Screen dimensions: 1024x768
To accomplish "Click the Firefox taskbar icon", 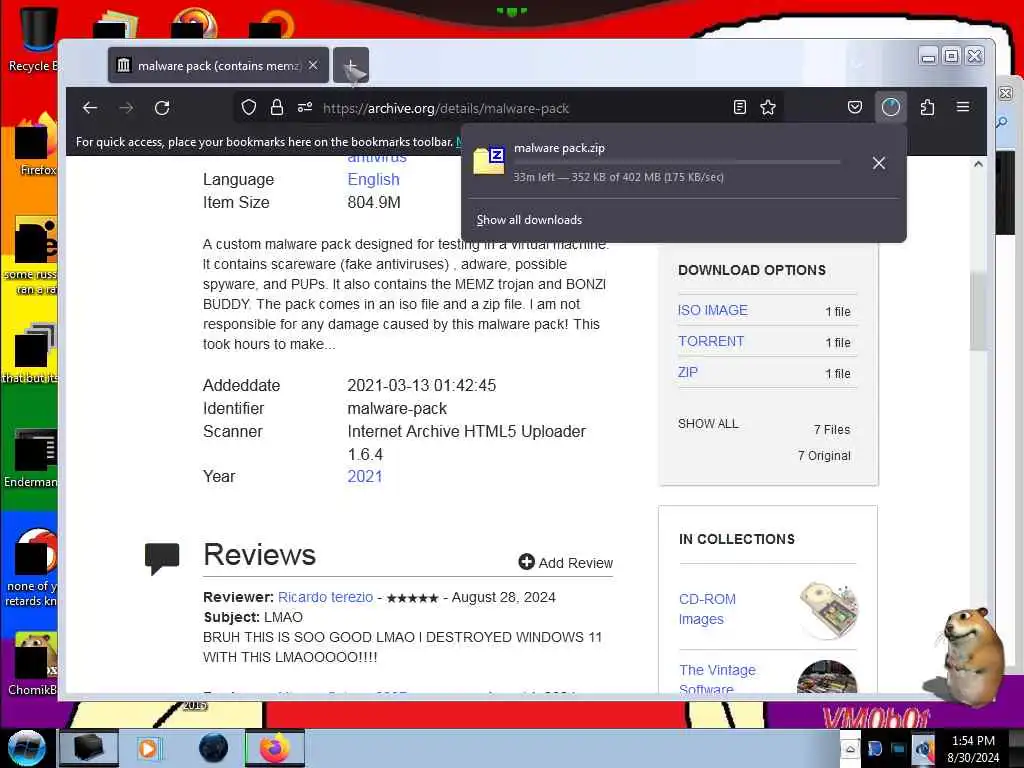I will click(x=274, y=748).
